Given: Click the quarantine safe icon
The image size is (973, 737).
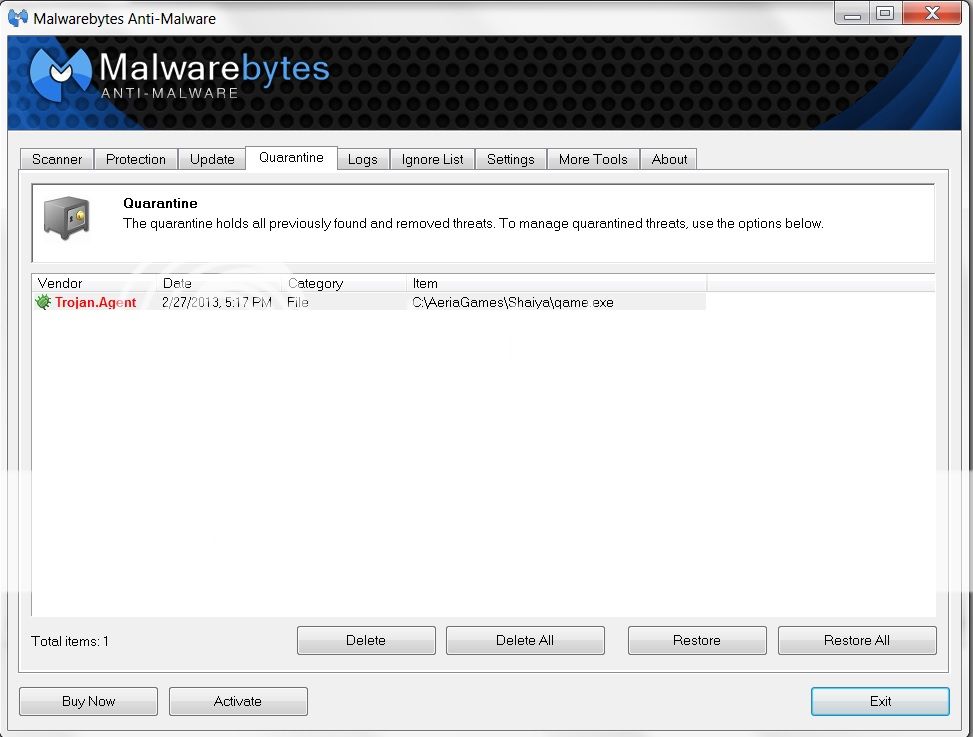Looking at the screenshot, I should [66, 218].
